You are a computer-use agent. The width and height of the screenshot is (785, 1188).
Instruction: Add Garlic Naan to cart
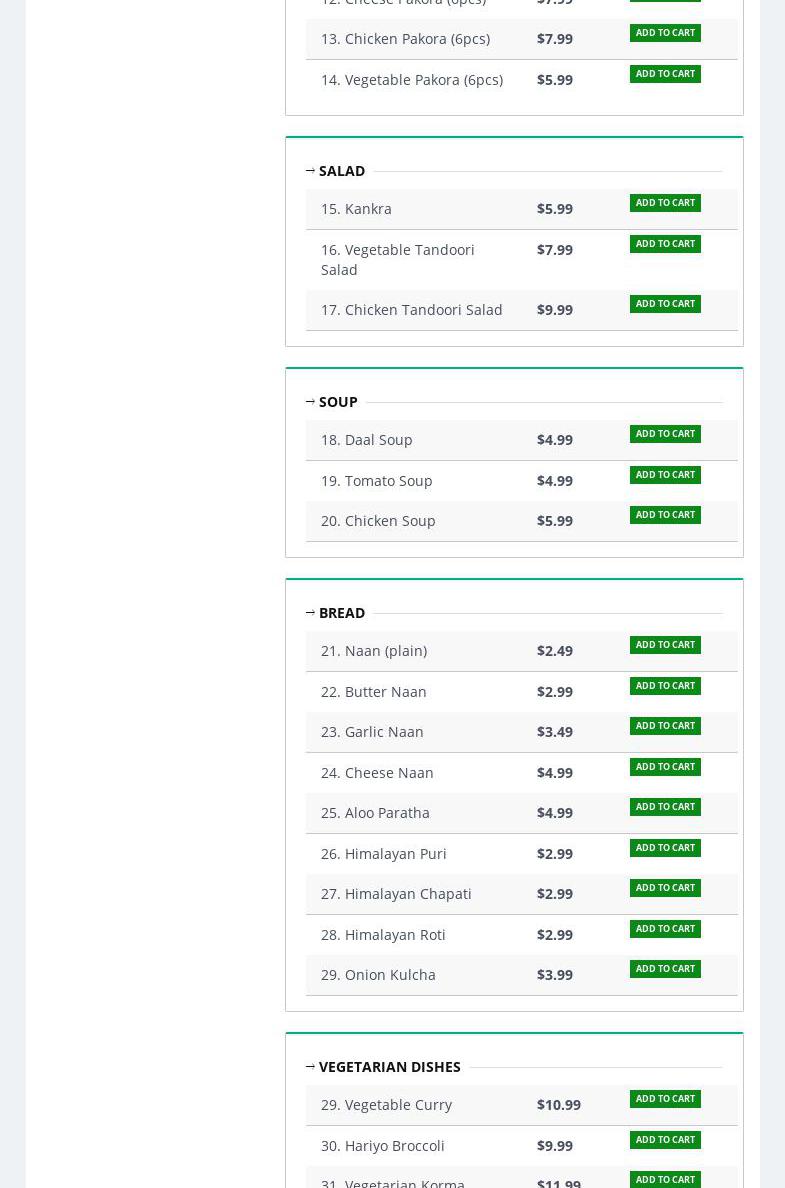pyautogui.click(x=665, y=726)
